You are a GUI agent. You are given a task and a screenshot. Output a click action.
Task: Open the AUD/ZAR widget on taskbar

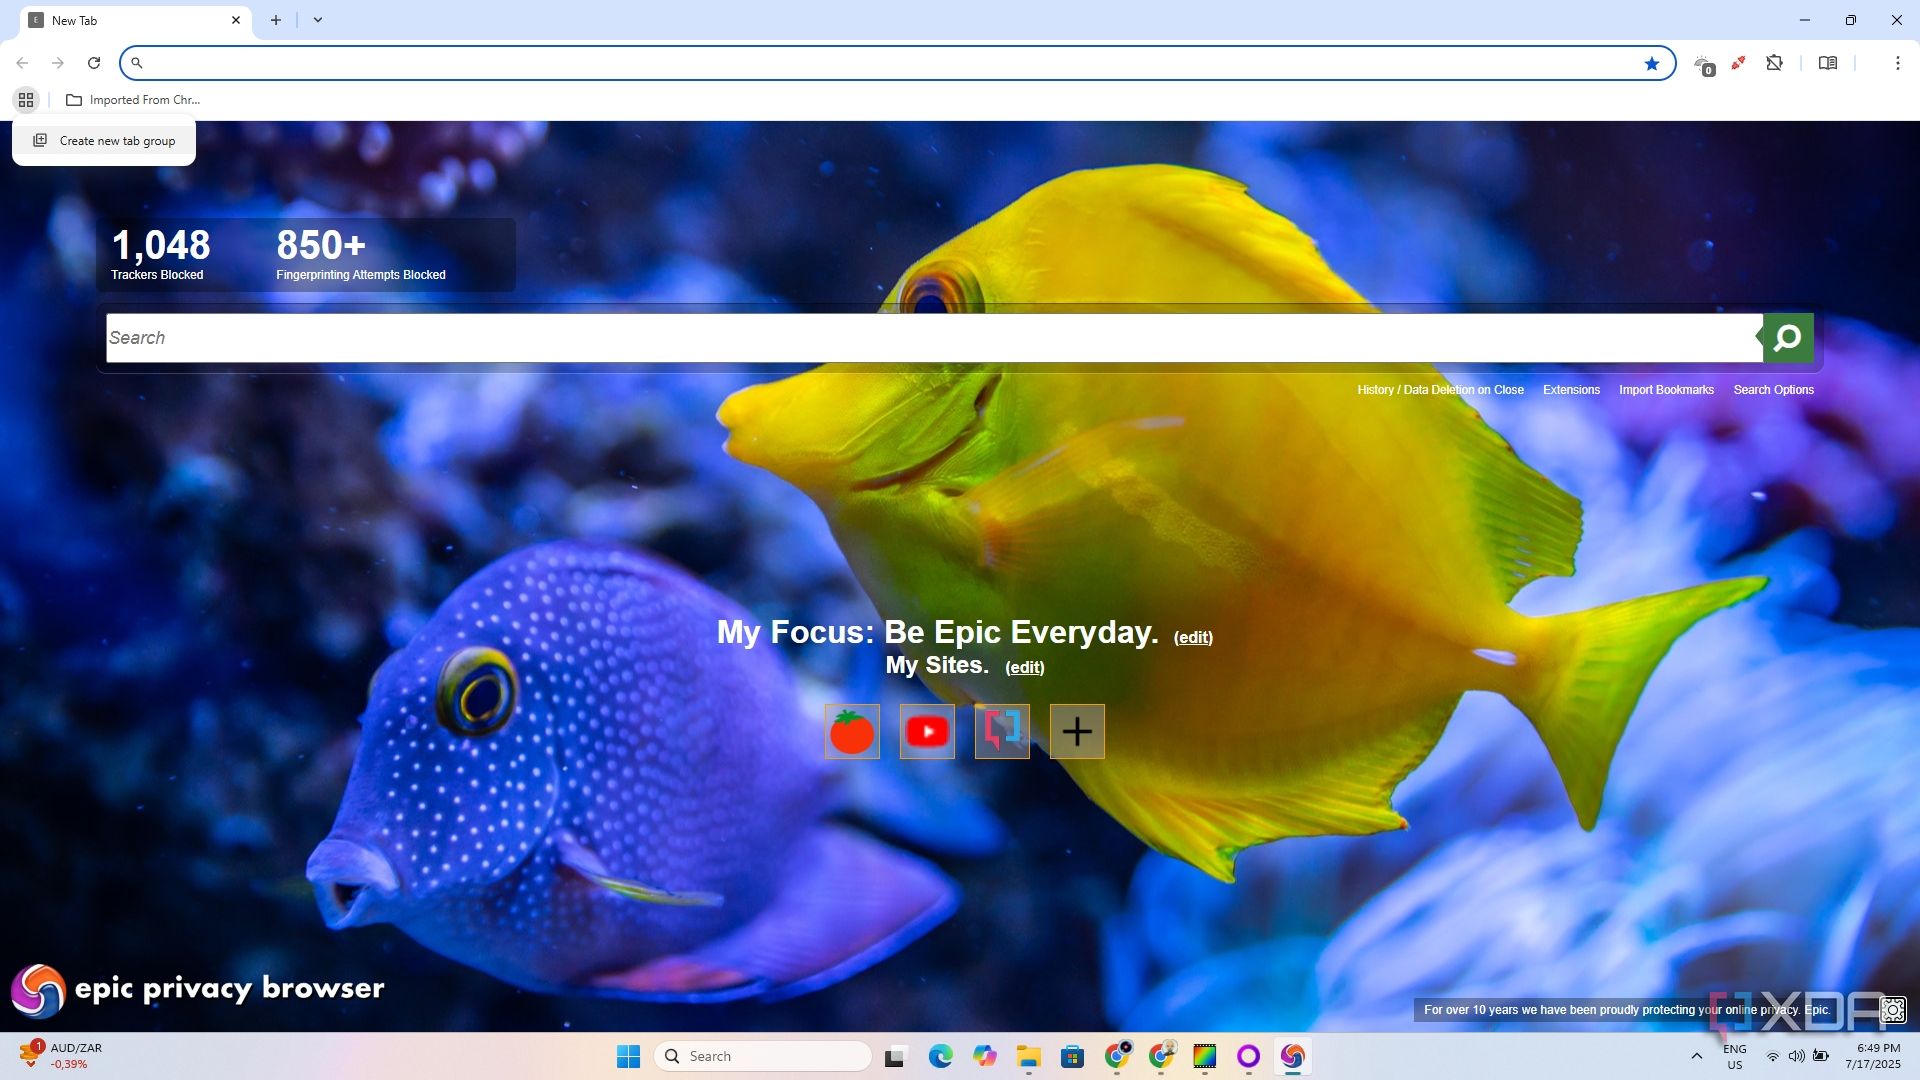click(62, 1056)
